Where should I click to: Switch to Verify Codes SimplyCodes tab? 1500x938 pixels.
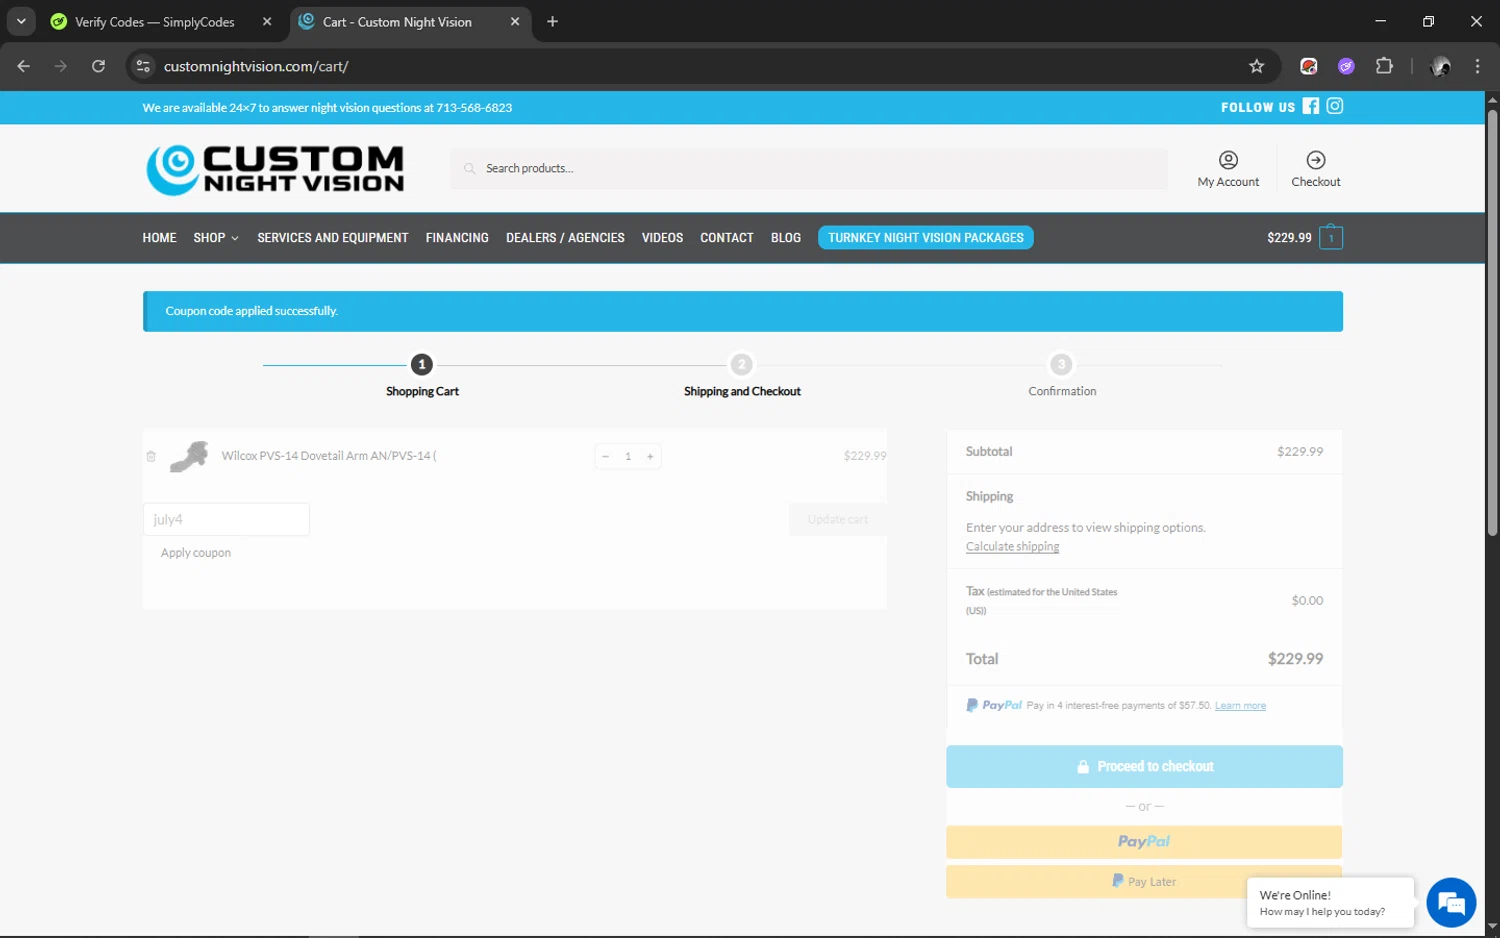click(x=155, y=22)
